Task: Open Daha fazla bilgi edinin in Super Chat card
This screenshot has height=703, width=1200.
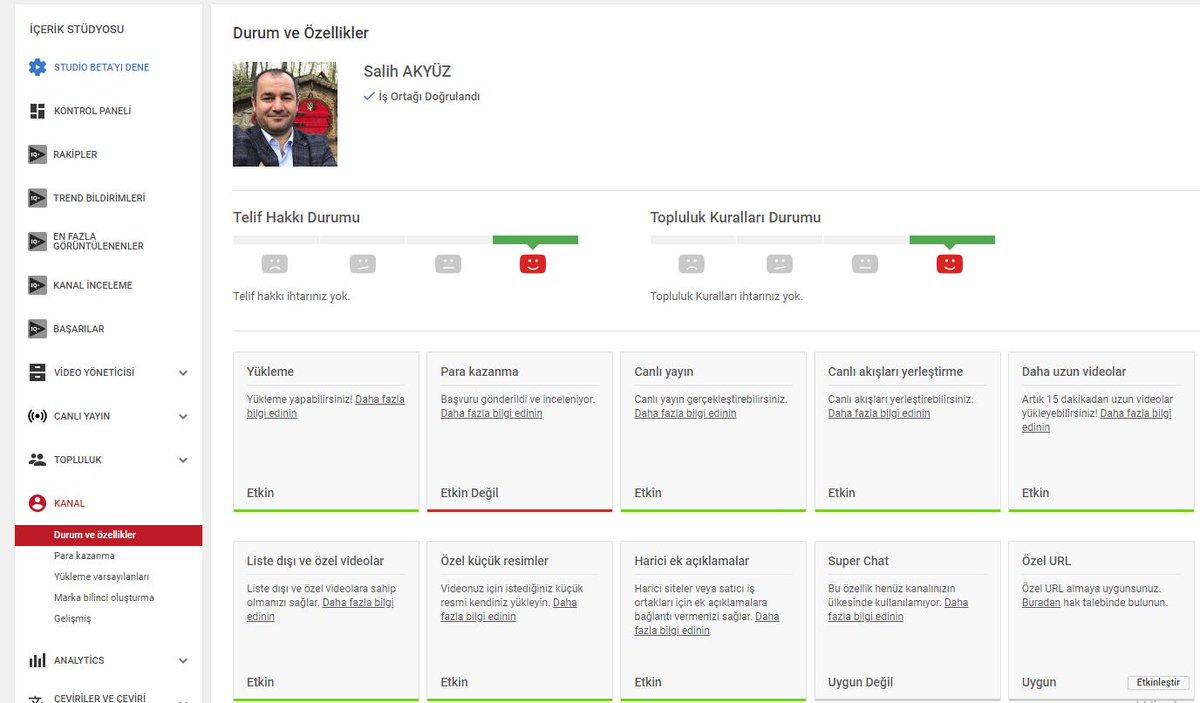Action: [x=898, y=610]
